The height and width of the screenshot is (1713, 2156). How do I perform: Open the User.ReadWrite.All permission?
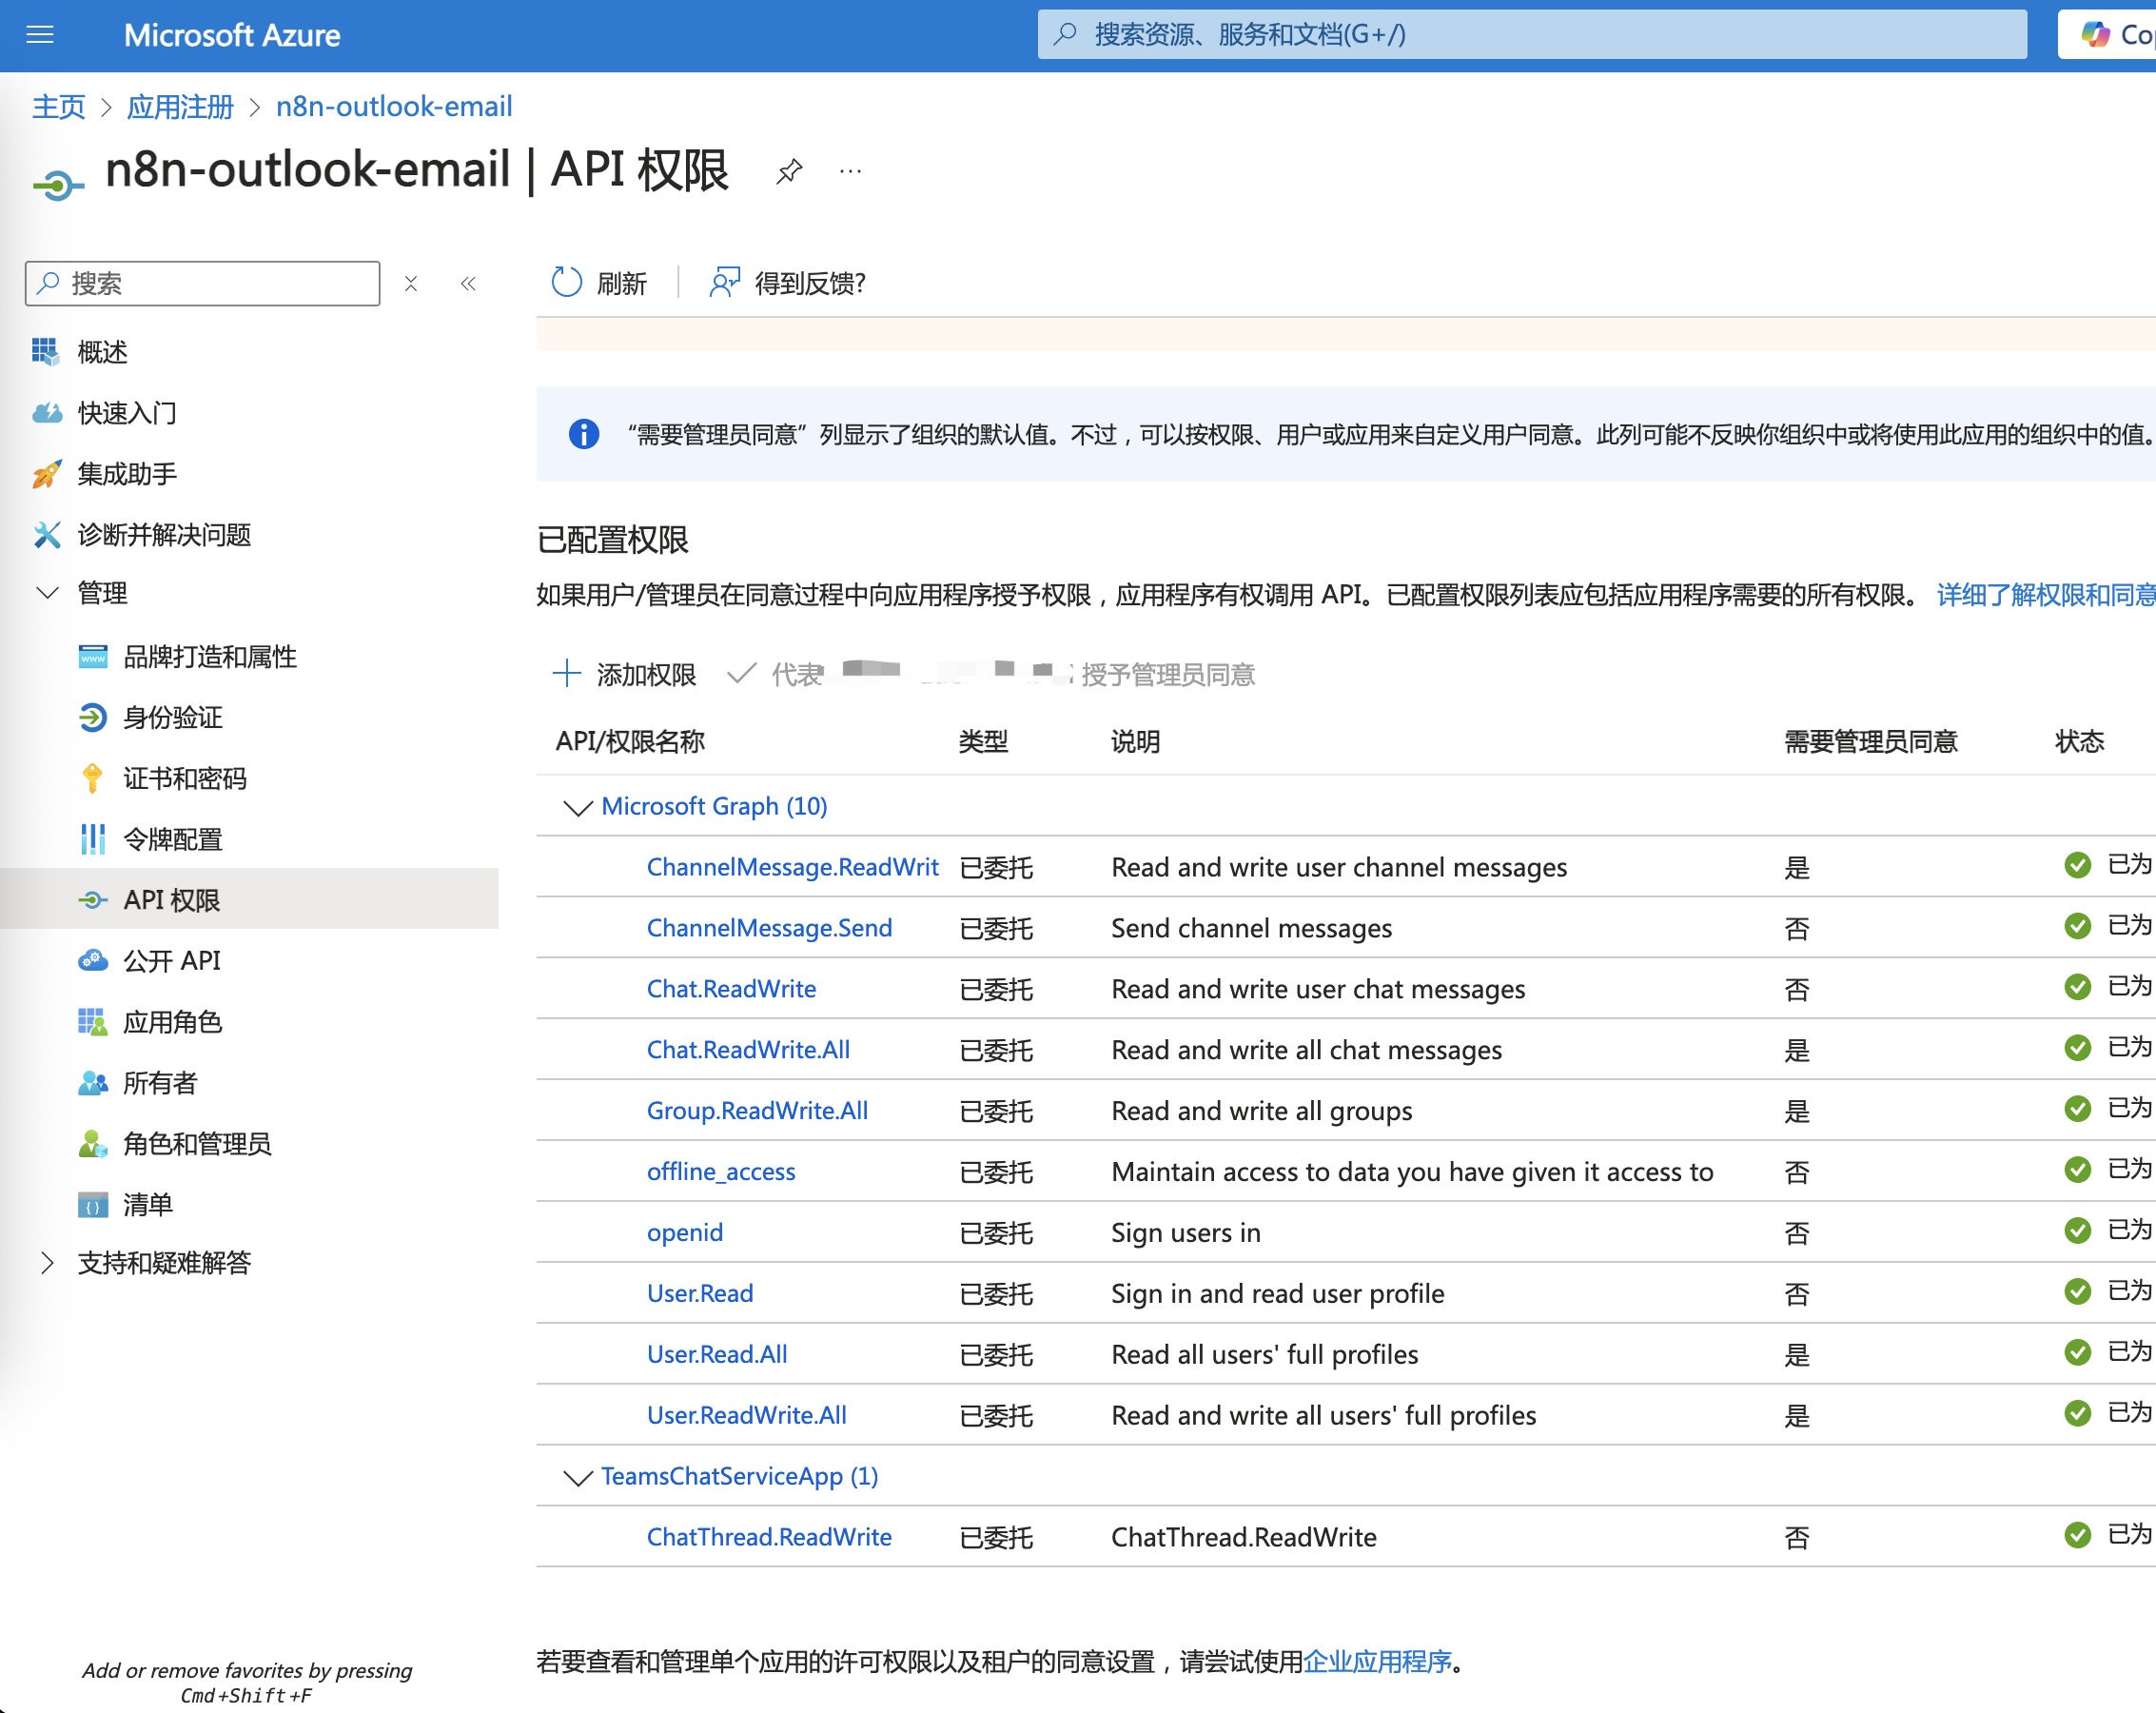point(747,1416)
